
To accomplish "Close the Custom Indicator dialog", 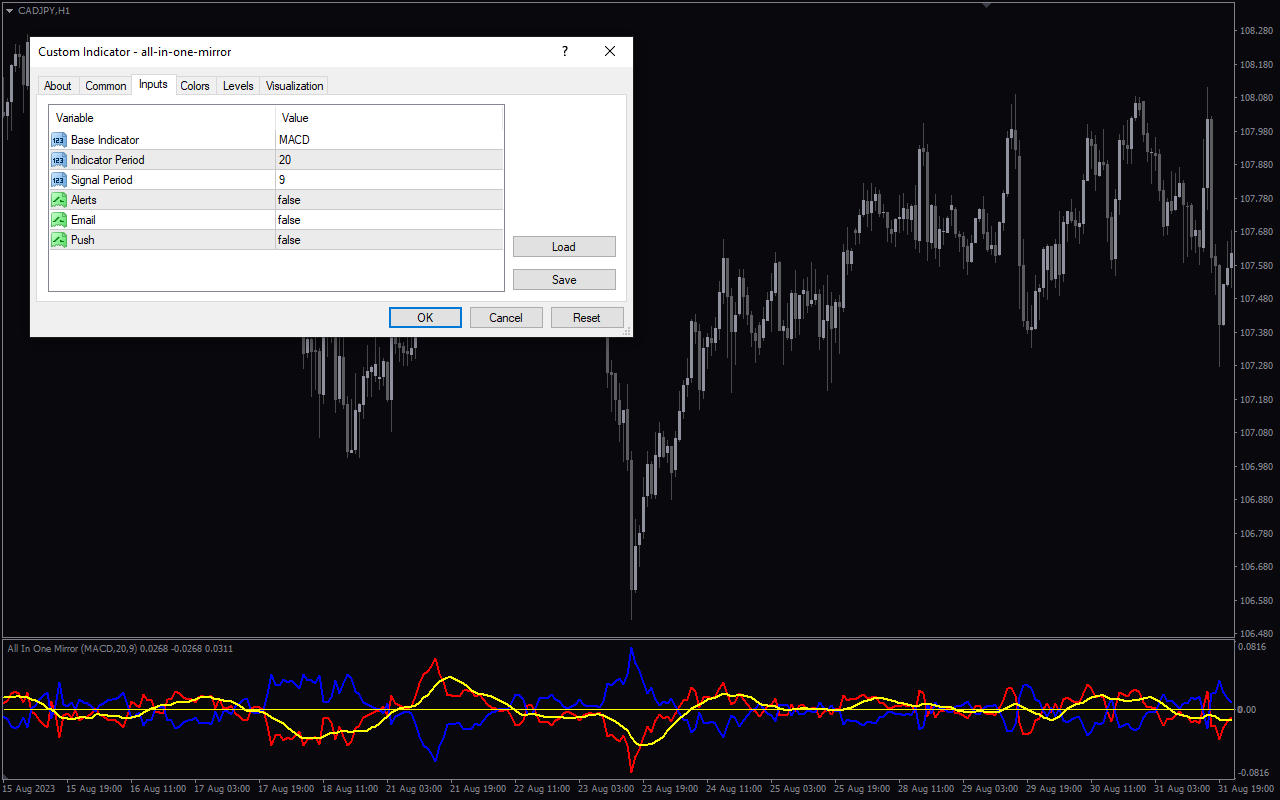I will pos(610,51).
